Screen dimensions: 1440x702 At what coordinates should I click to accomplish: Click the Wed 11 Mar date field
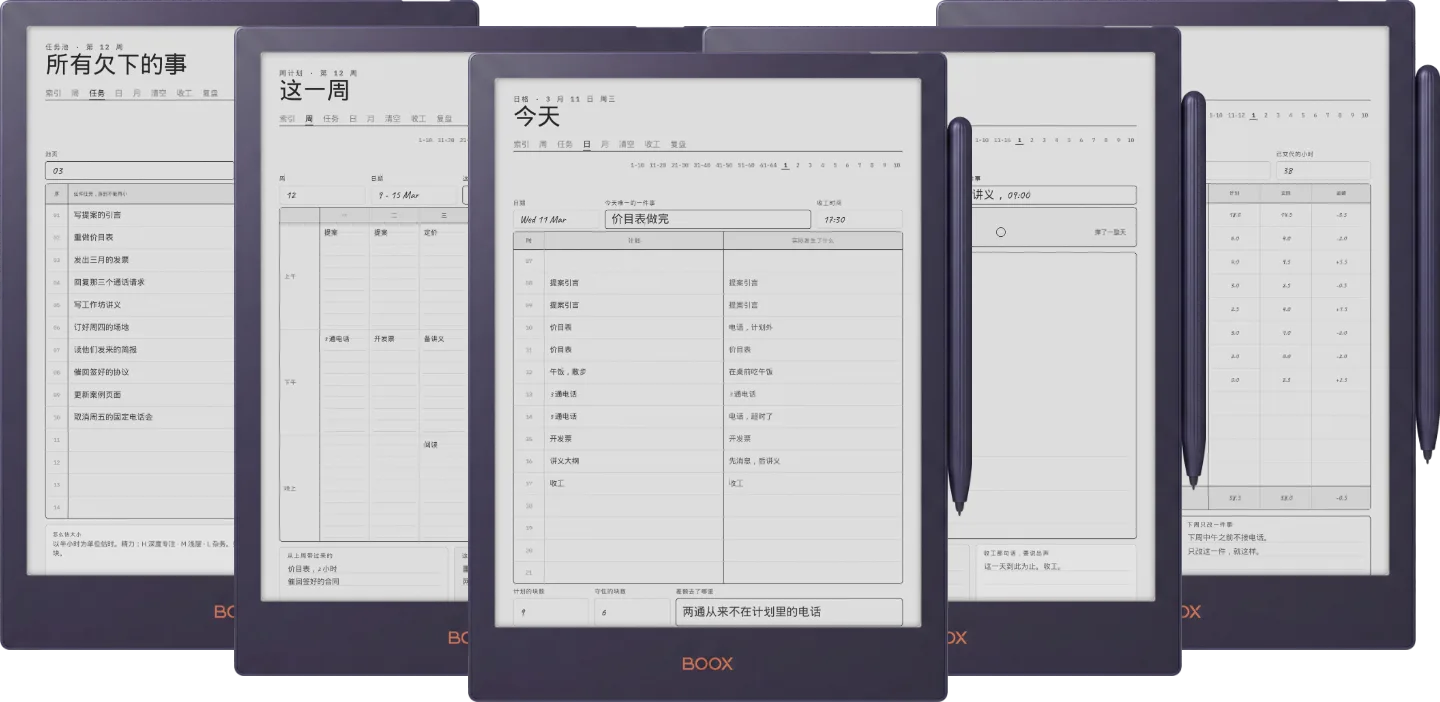555,219
